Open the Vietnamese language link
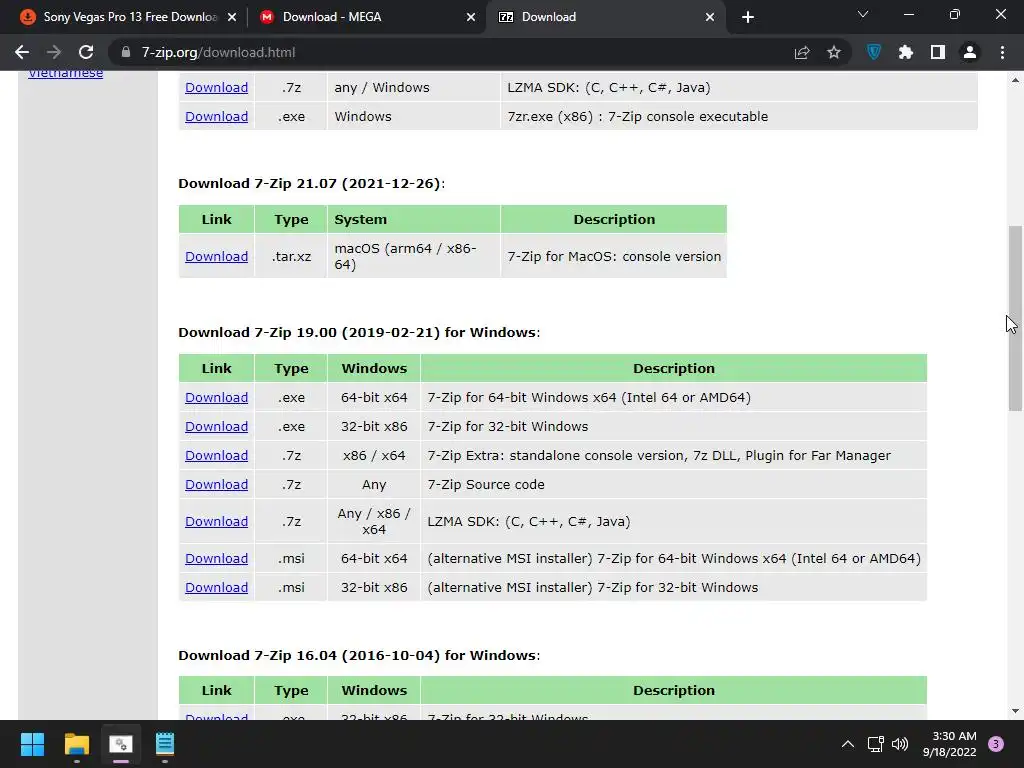The image size is (1024, 768). tap(65, 73)
